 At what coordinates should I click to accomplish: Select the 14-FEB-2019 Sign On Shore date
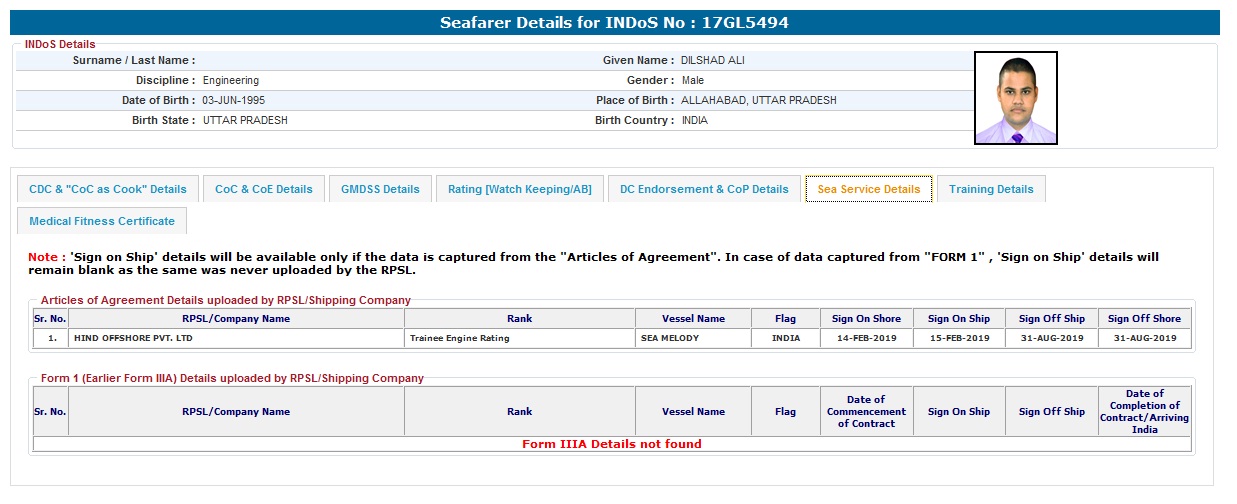tap(866, 338)
